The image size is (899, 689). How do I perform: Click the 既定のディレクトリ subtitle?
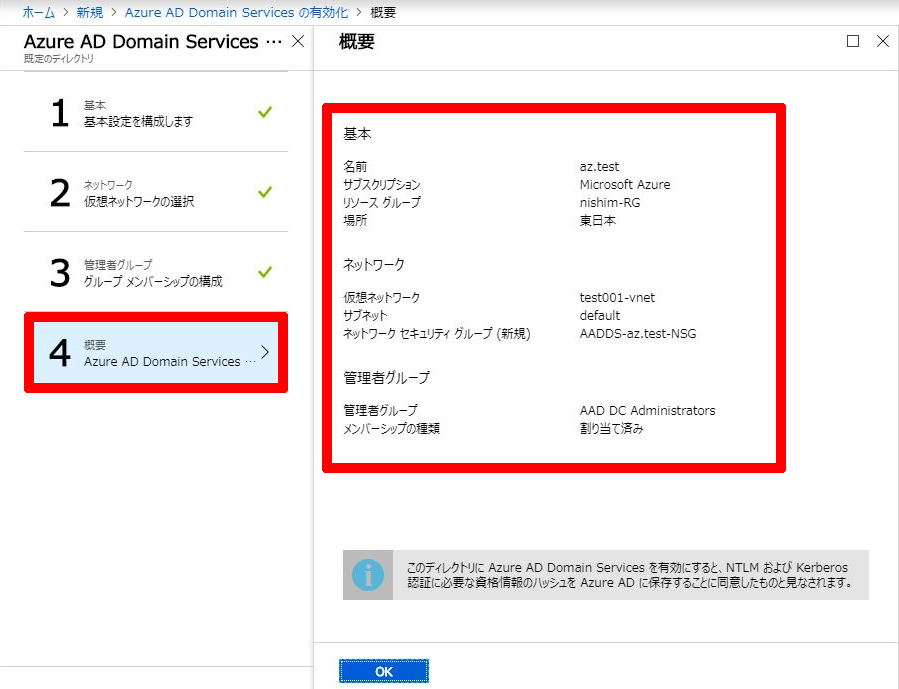click(x=58, y=58)
